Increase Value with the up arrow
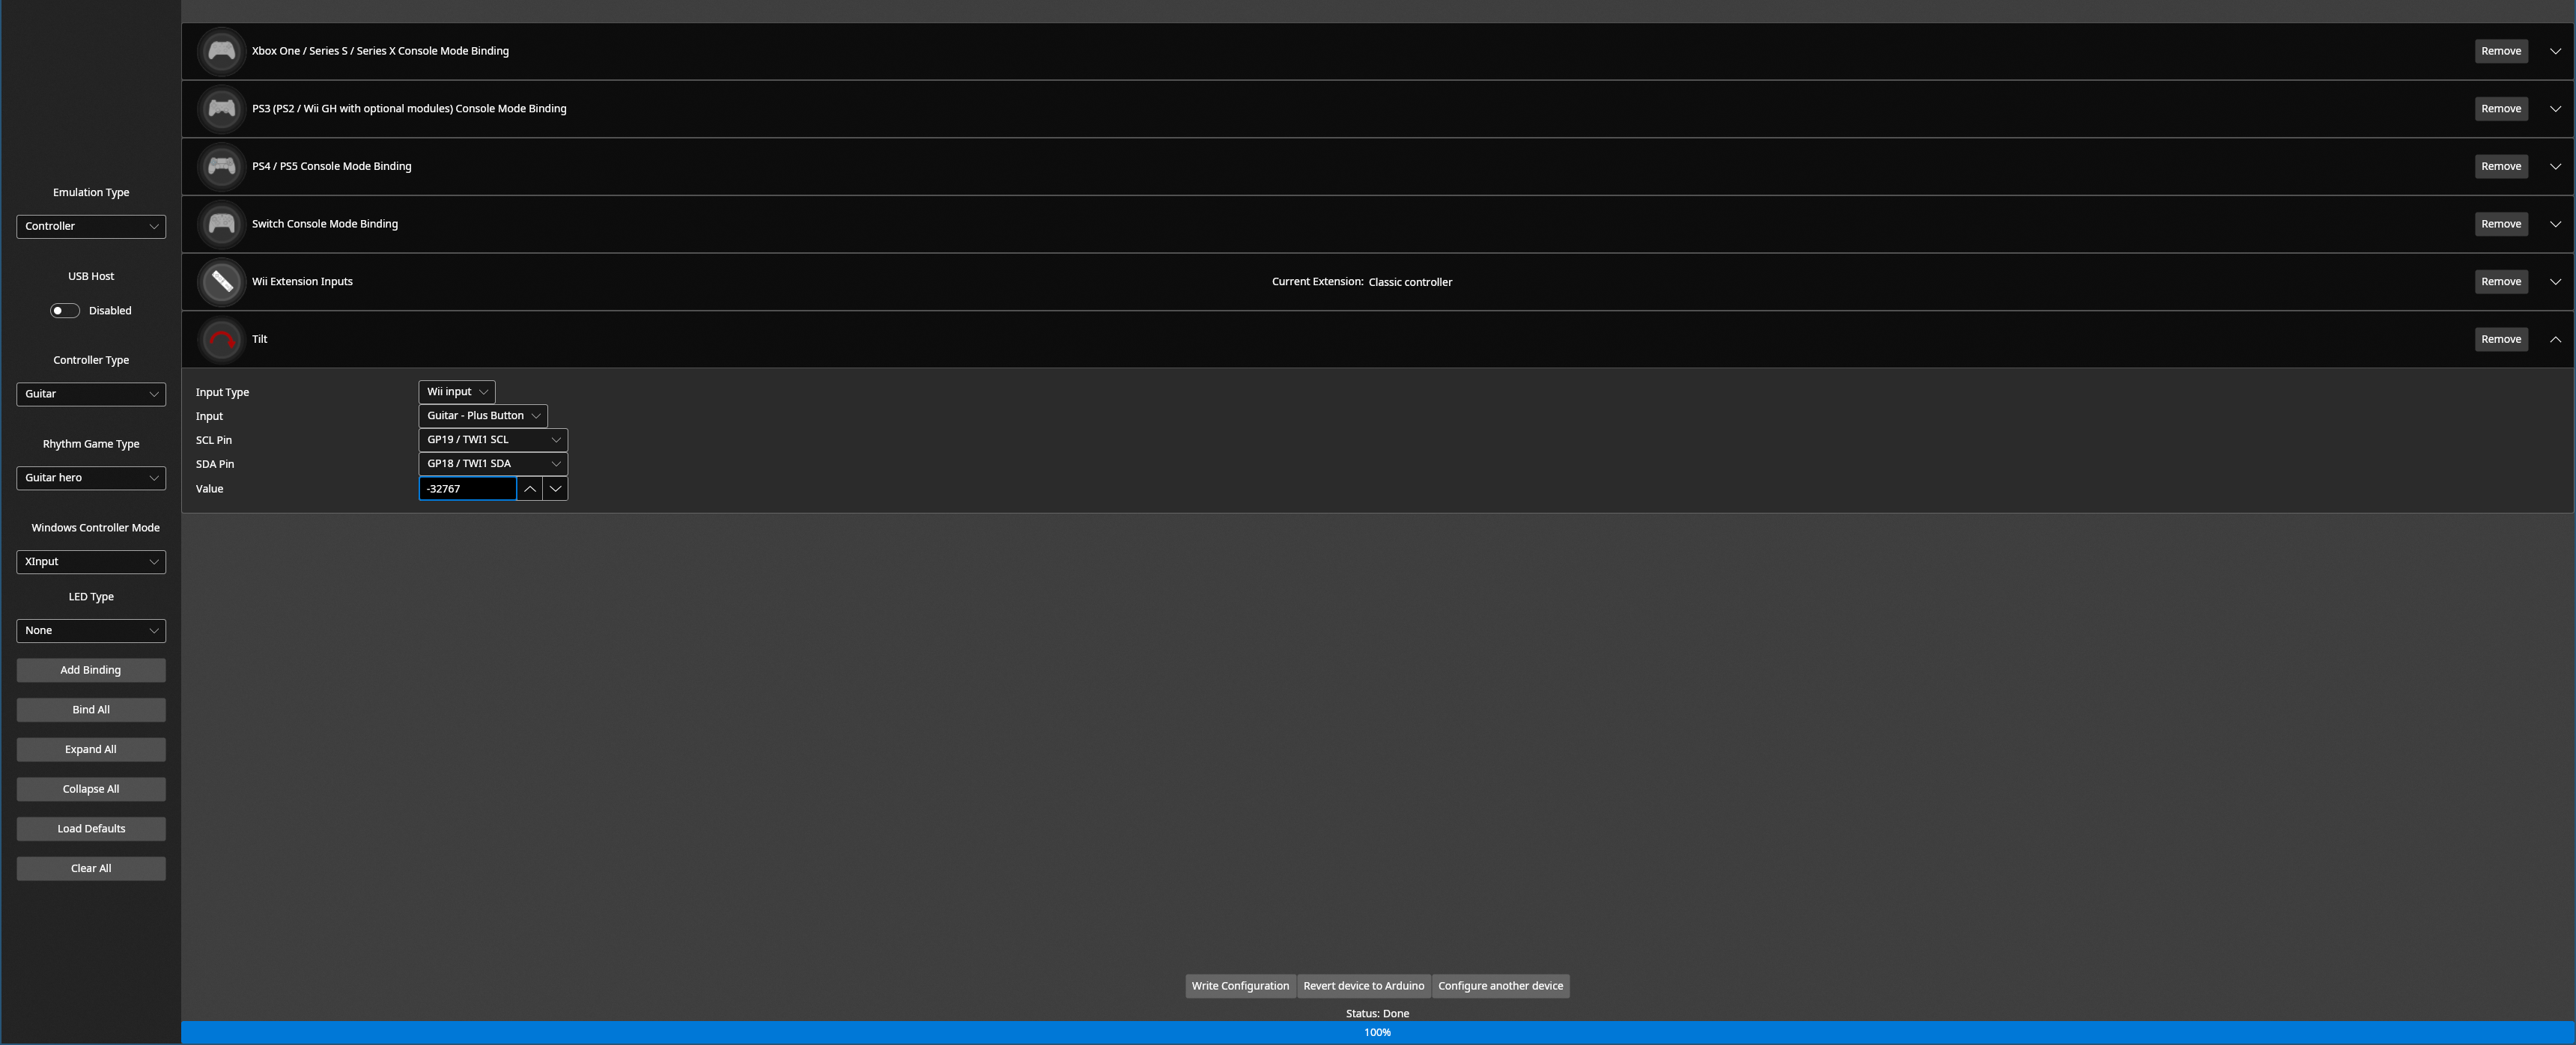2576x1045 pixels. tap(530, 489)
